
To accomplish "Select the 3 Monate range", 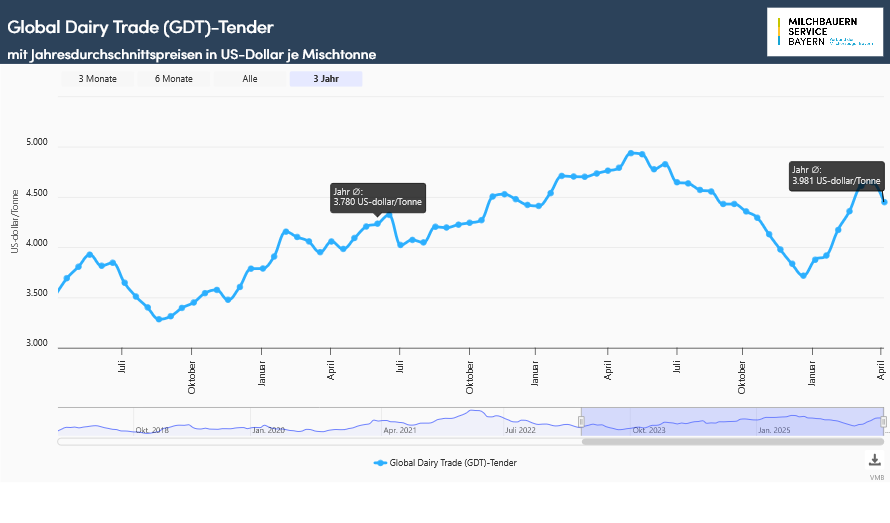I will point(98,79).
